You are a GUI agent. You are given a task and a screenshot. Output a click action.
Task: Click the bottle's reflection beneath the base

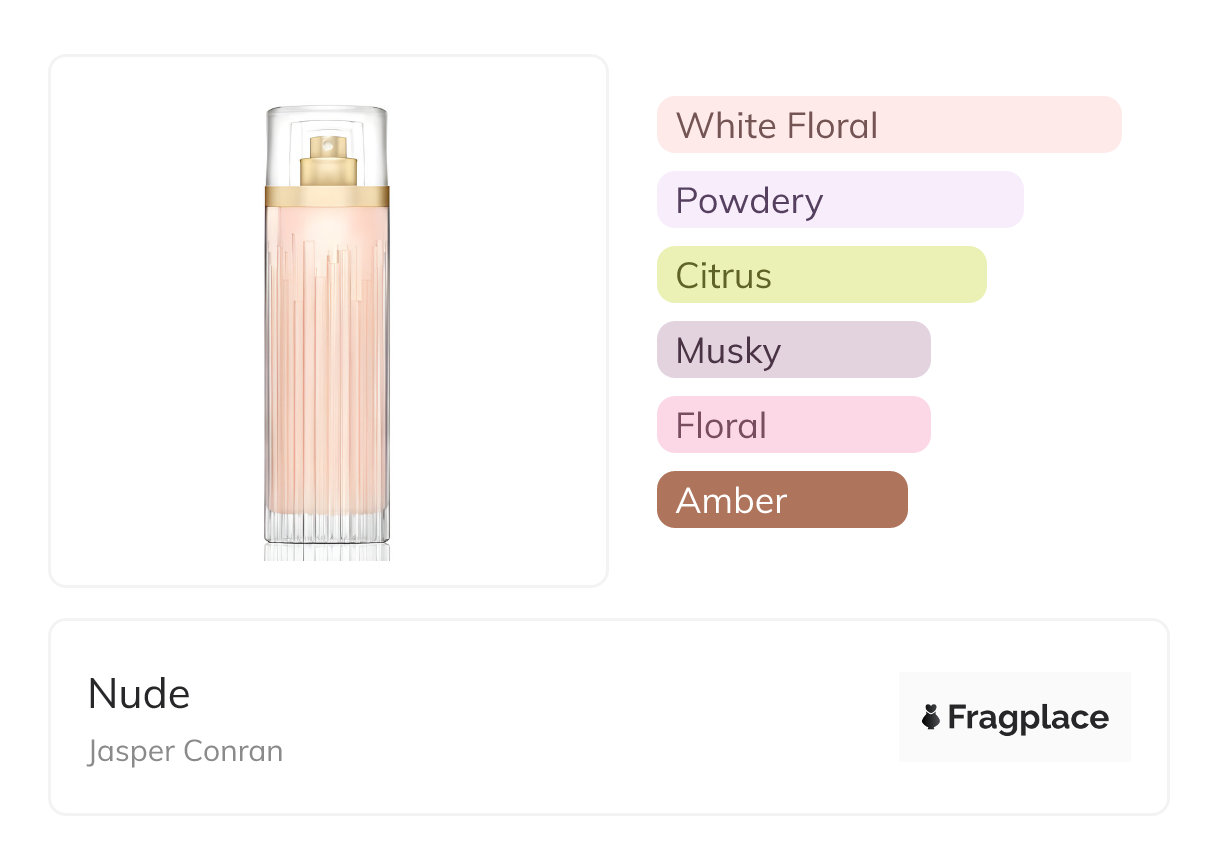coord(327,551)
